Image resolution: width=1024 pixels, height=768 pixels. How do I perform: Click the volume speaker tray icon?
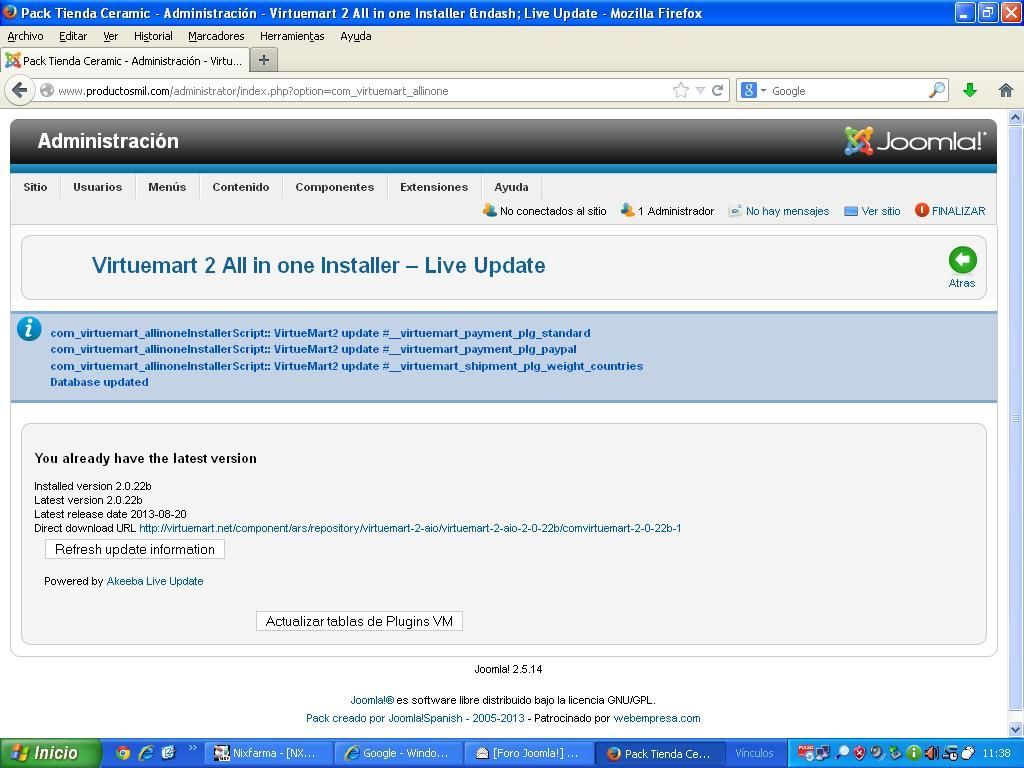pos(931,753)
